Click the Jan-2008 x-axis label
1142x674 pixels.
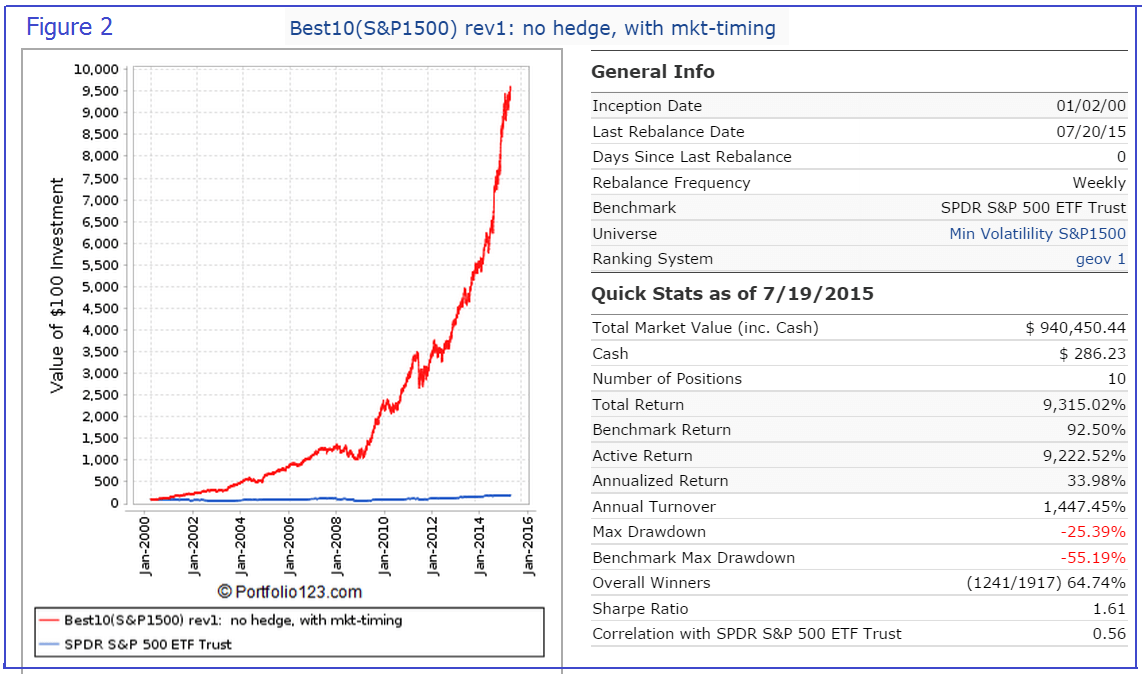pos(336,546)
